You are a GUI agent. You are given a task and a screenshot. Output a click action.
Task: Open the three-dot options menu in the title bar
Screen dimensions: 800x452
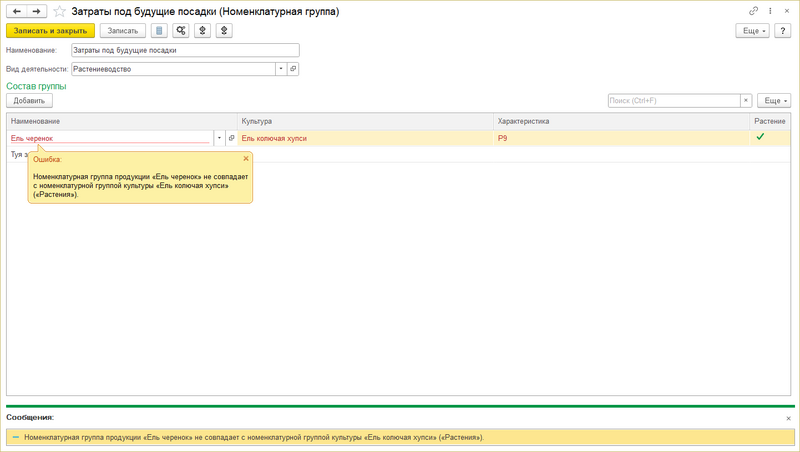[770, 11]
